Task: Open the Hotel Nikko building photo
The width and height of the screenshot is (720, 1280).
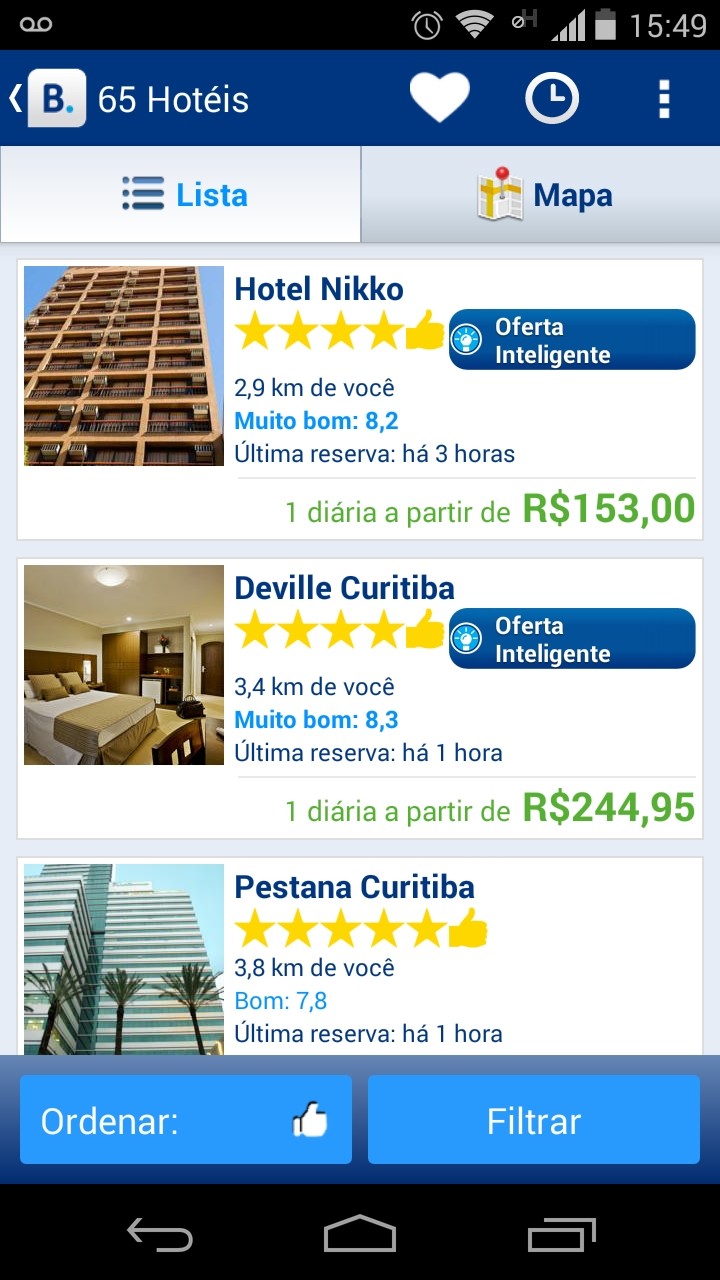Action: point(124,366)
